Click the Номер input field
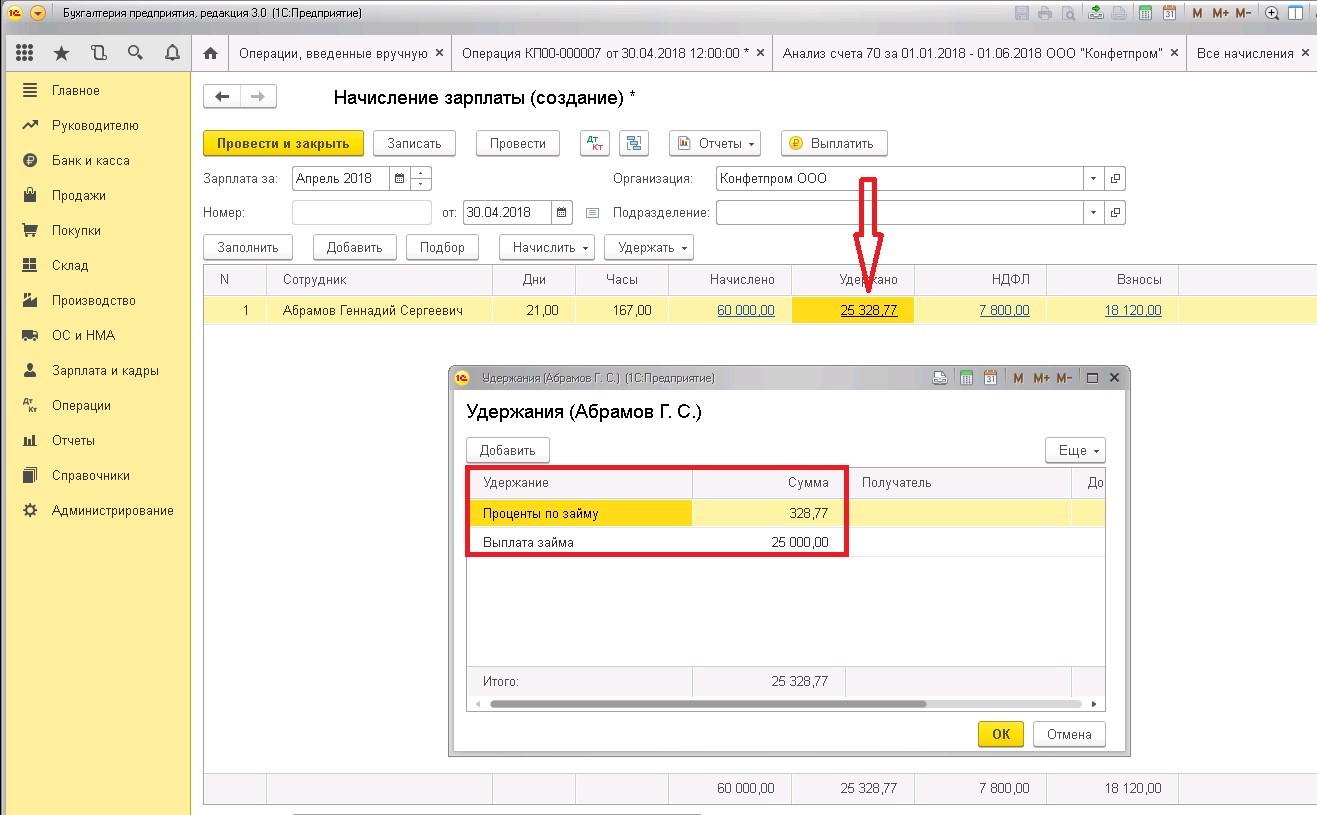 (x=362, y=212)
